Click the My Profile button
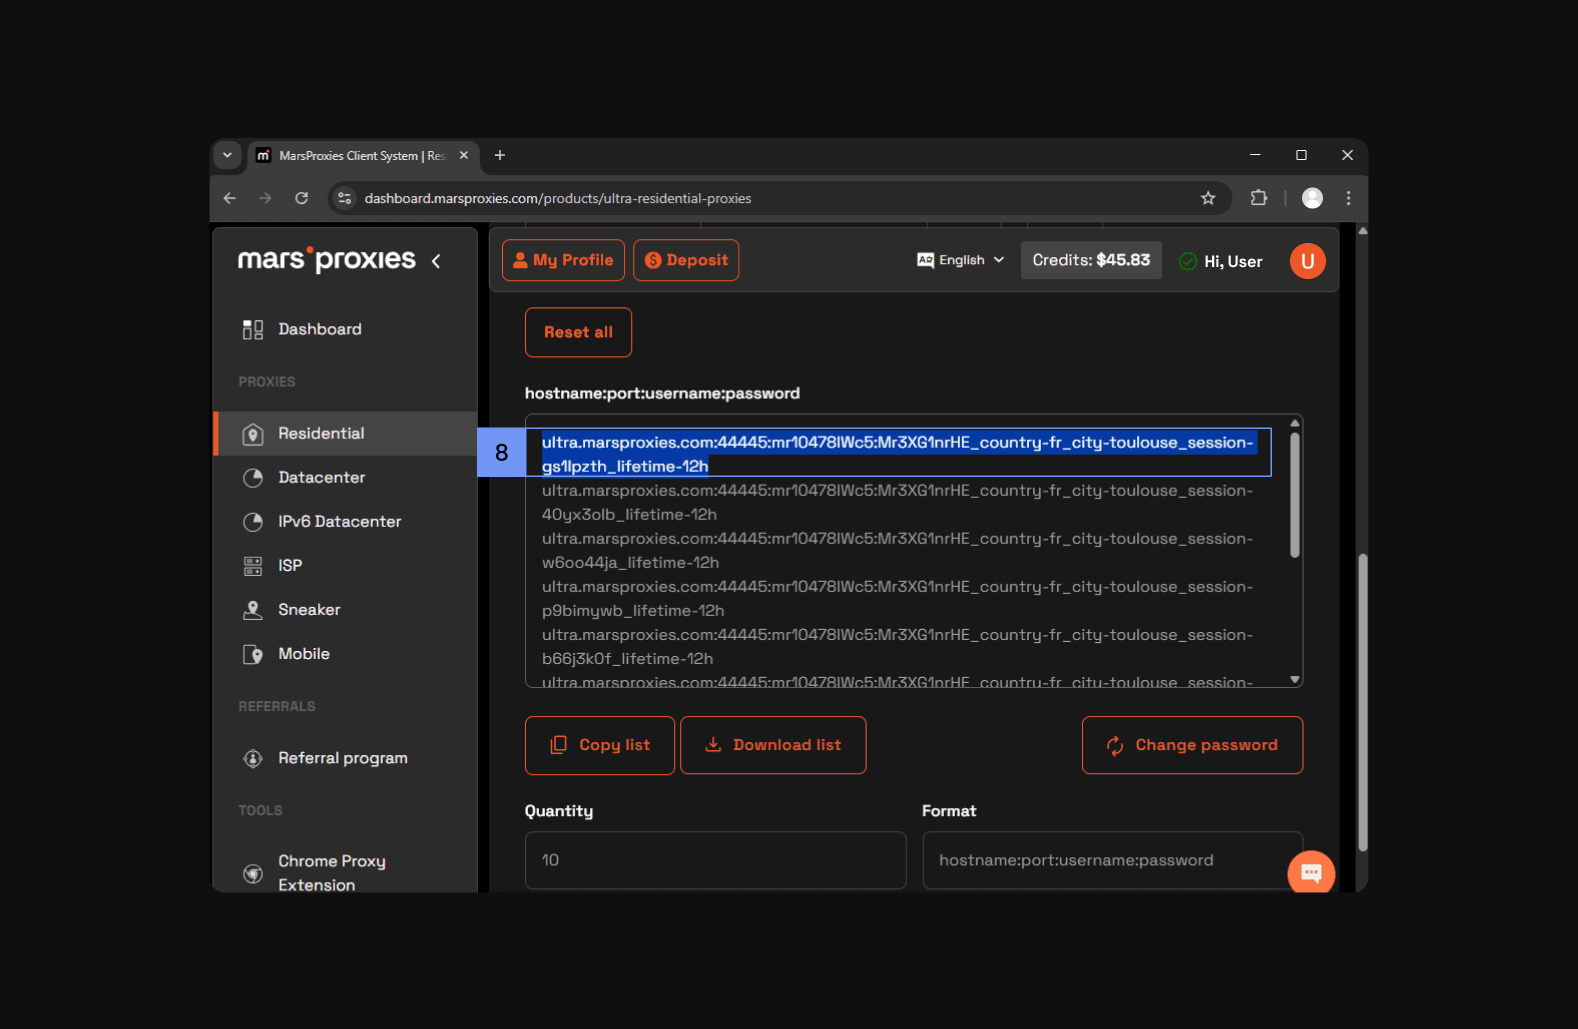Viewport: 1578px width, 1029px height. [563, 260]
